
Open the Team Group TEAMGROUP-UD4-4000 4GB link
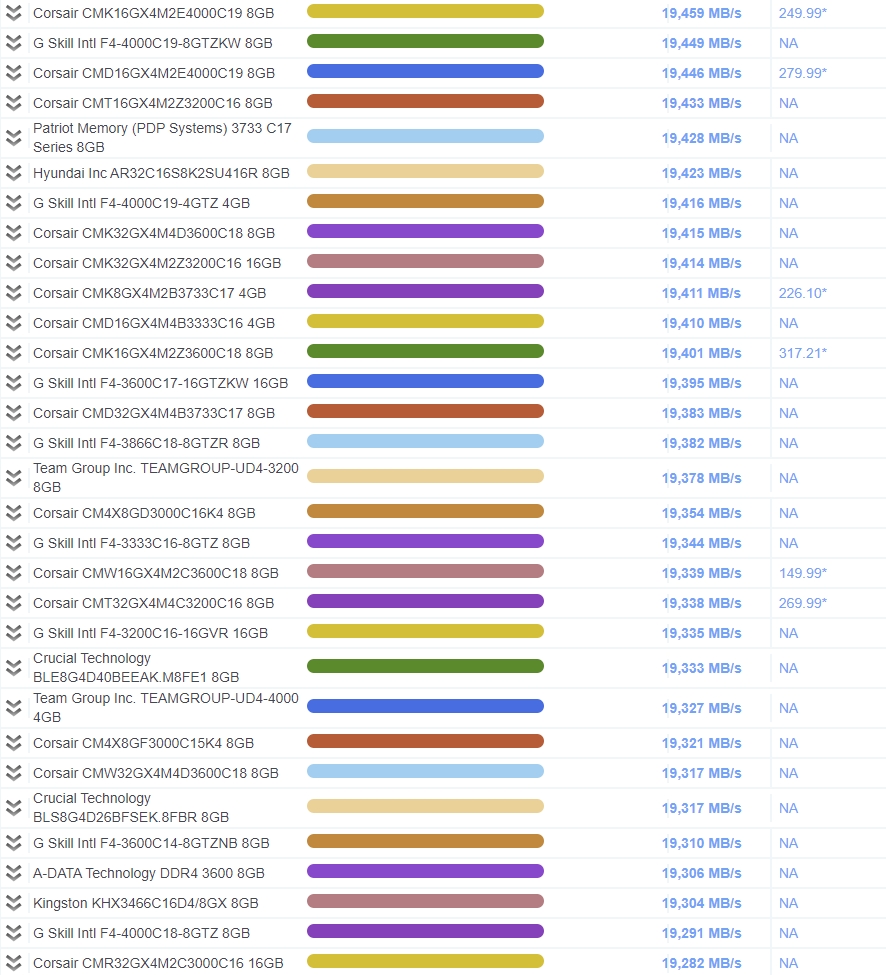[166, 708]
